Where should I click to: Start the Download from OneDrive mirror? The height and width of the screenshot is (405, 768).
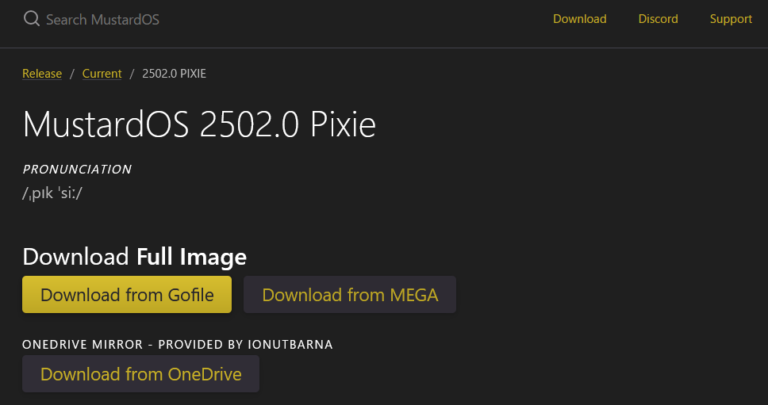click(140, 375)
